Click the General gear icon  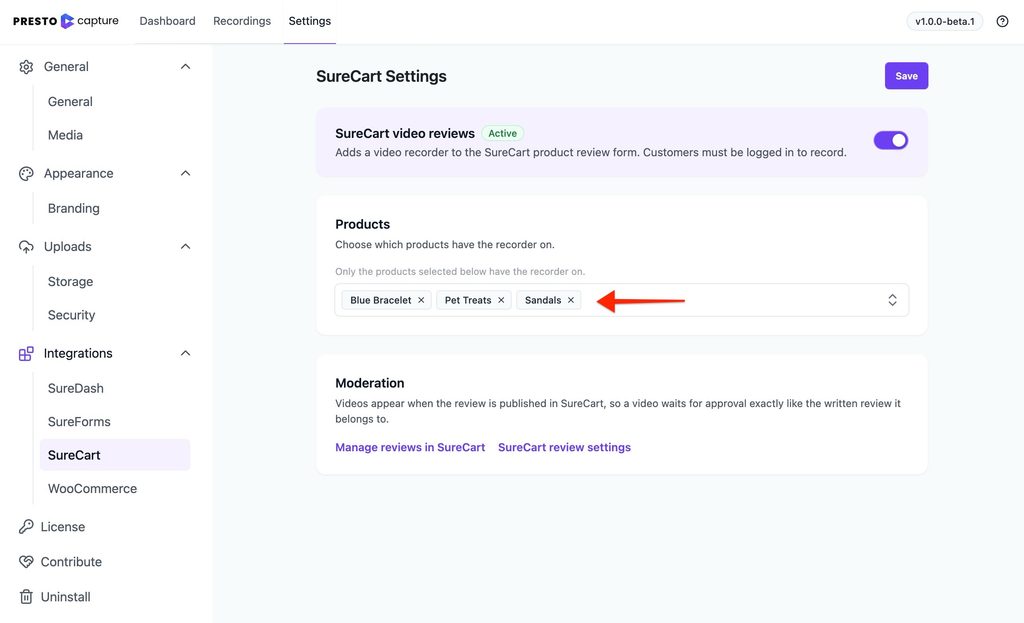coord(26,67)
